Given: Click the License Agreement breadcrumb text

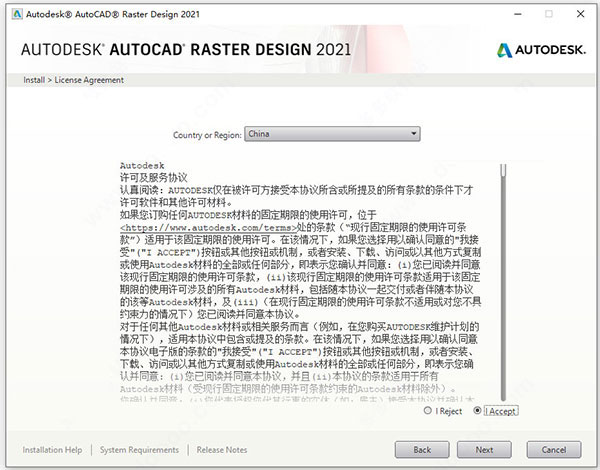Looking at the screenshot, I should click(x=89, y=80).
